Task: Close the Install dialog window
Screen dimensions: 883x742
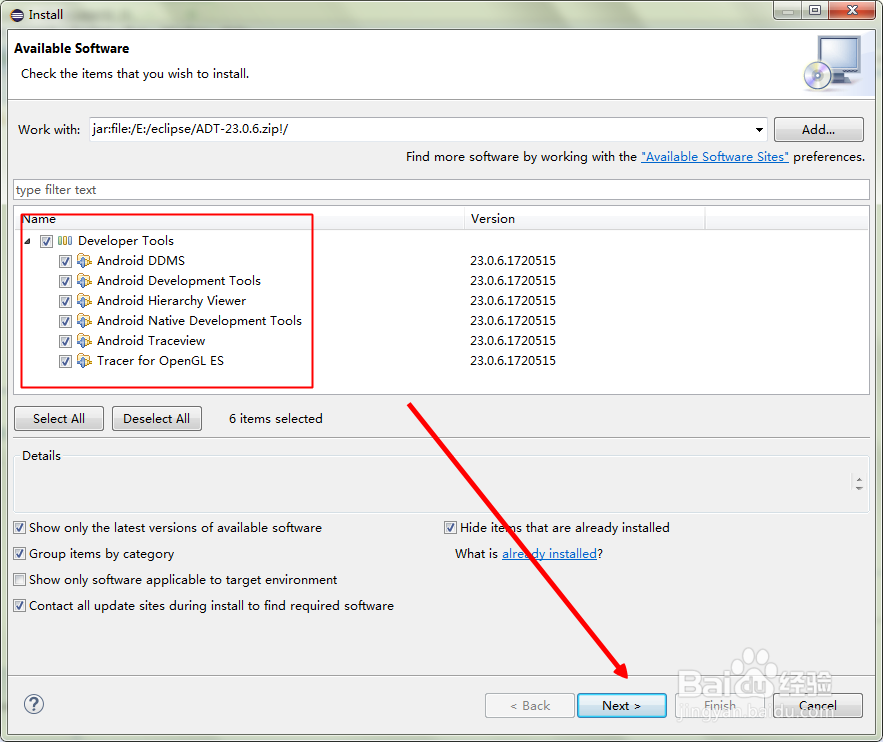Action: (852, 10)
